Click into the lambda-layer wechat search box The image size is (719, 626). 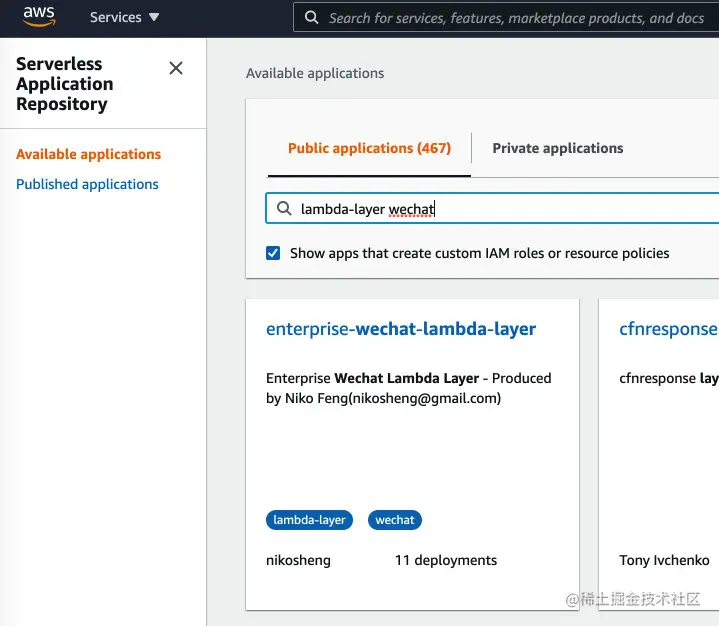(492, 208)
